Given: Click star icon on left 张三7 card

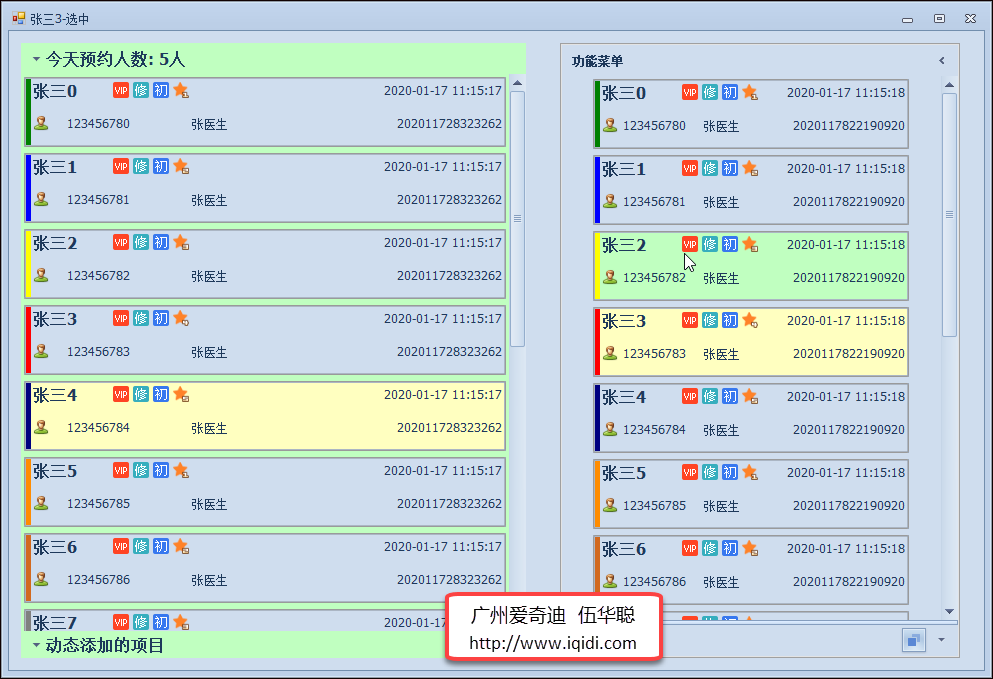Looking at the screenshot, I should coord(181,622).
